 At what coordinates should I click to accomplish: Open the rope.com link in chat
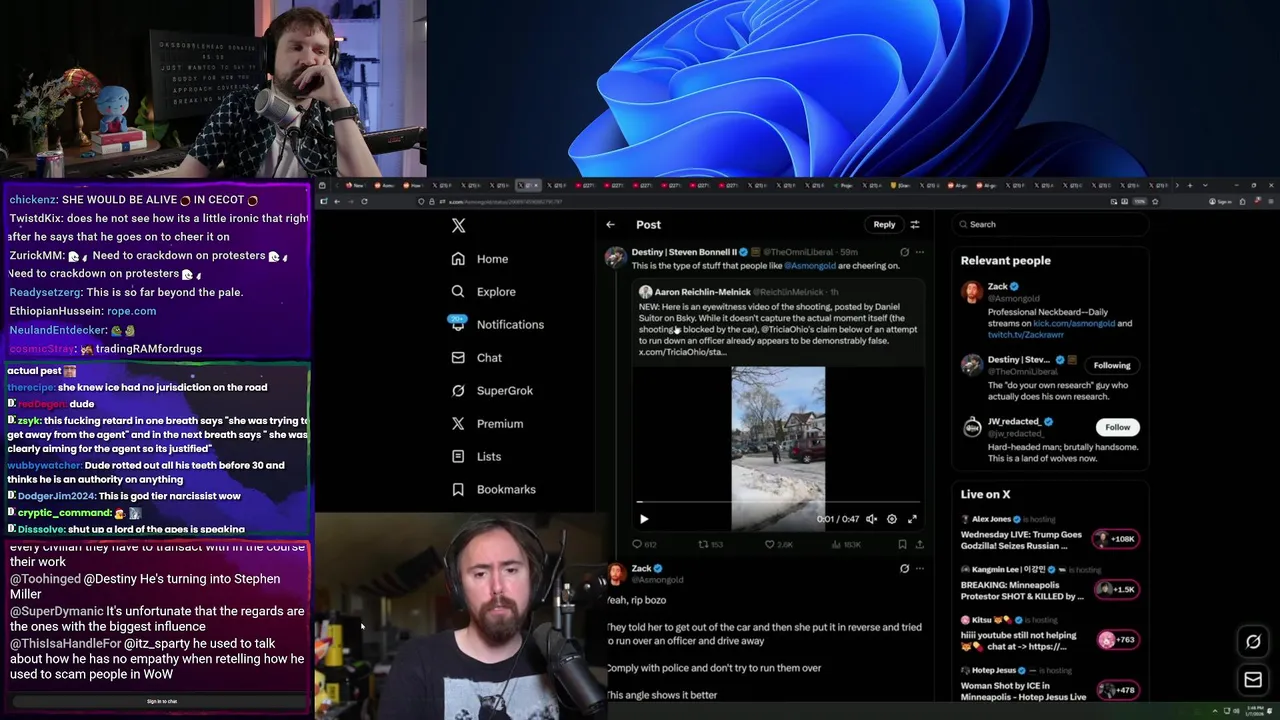pyautogui.click(x=131, y=311)
